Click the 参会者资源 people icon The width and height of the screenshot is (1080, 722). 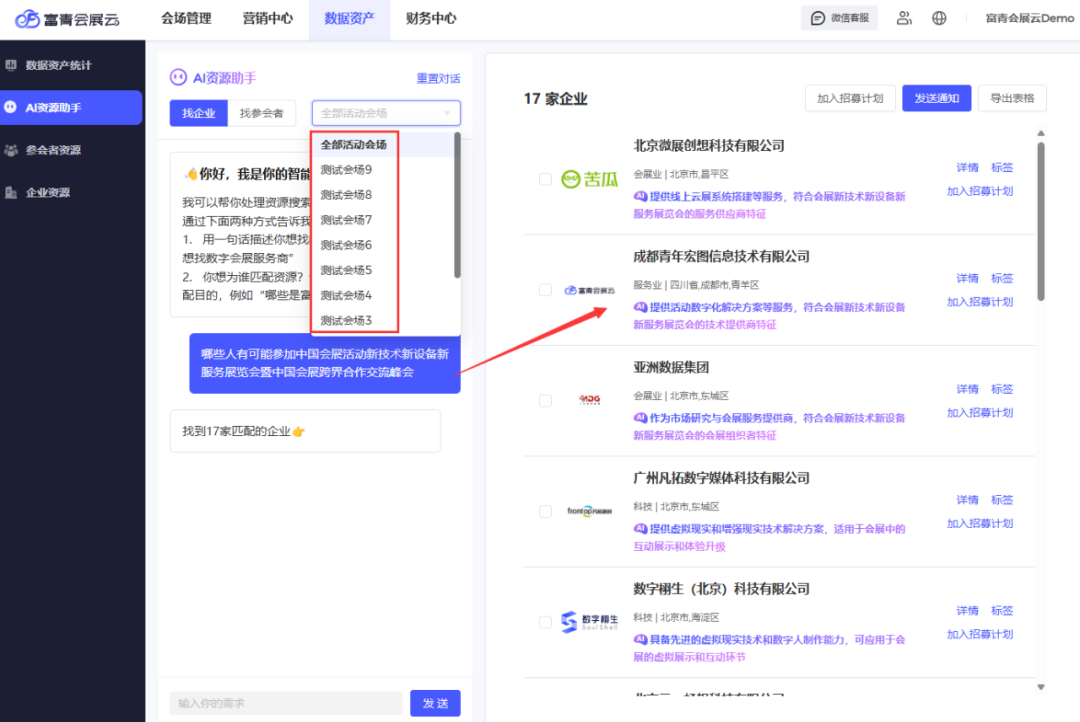click(x=11, y=149)
